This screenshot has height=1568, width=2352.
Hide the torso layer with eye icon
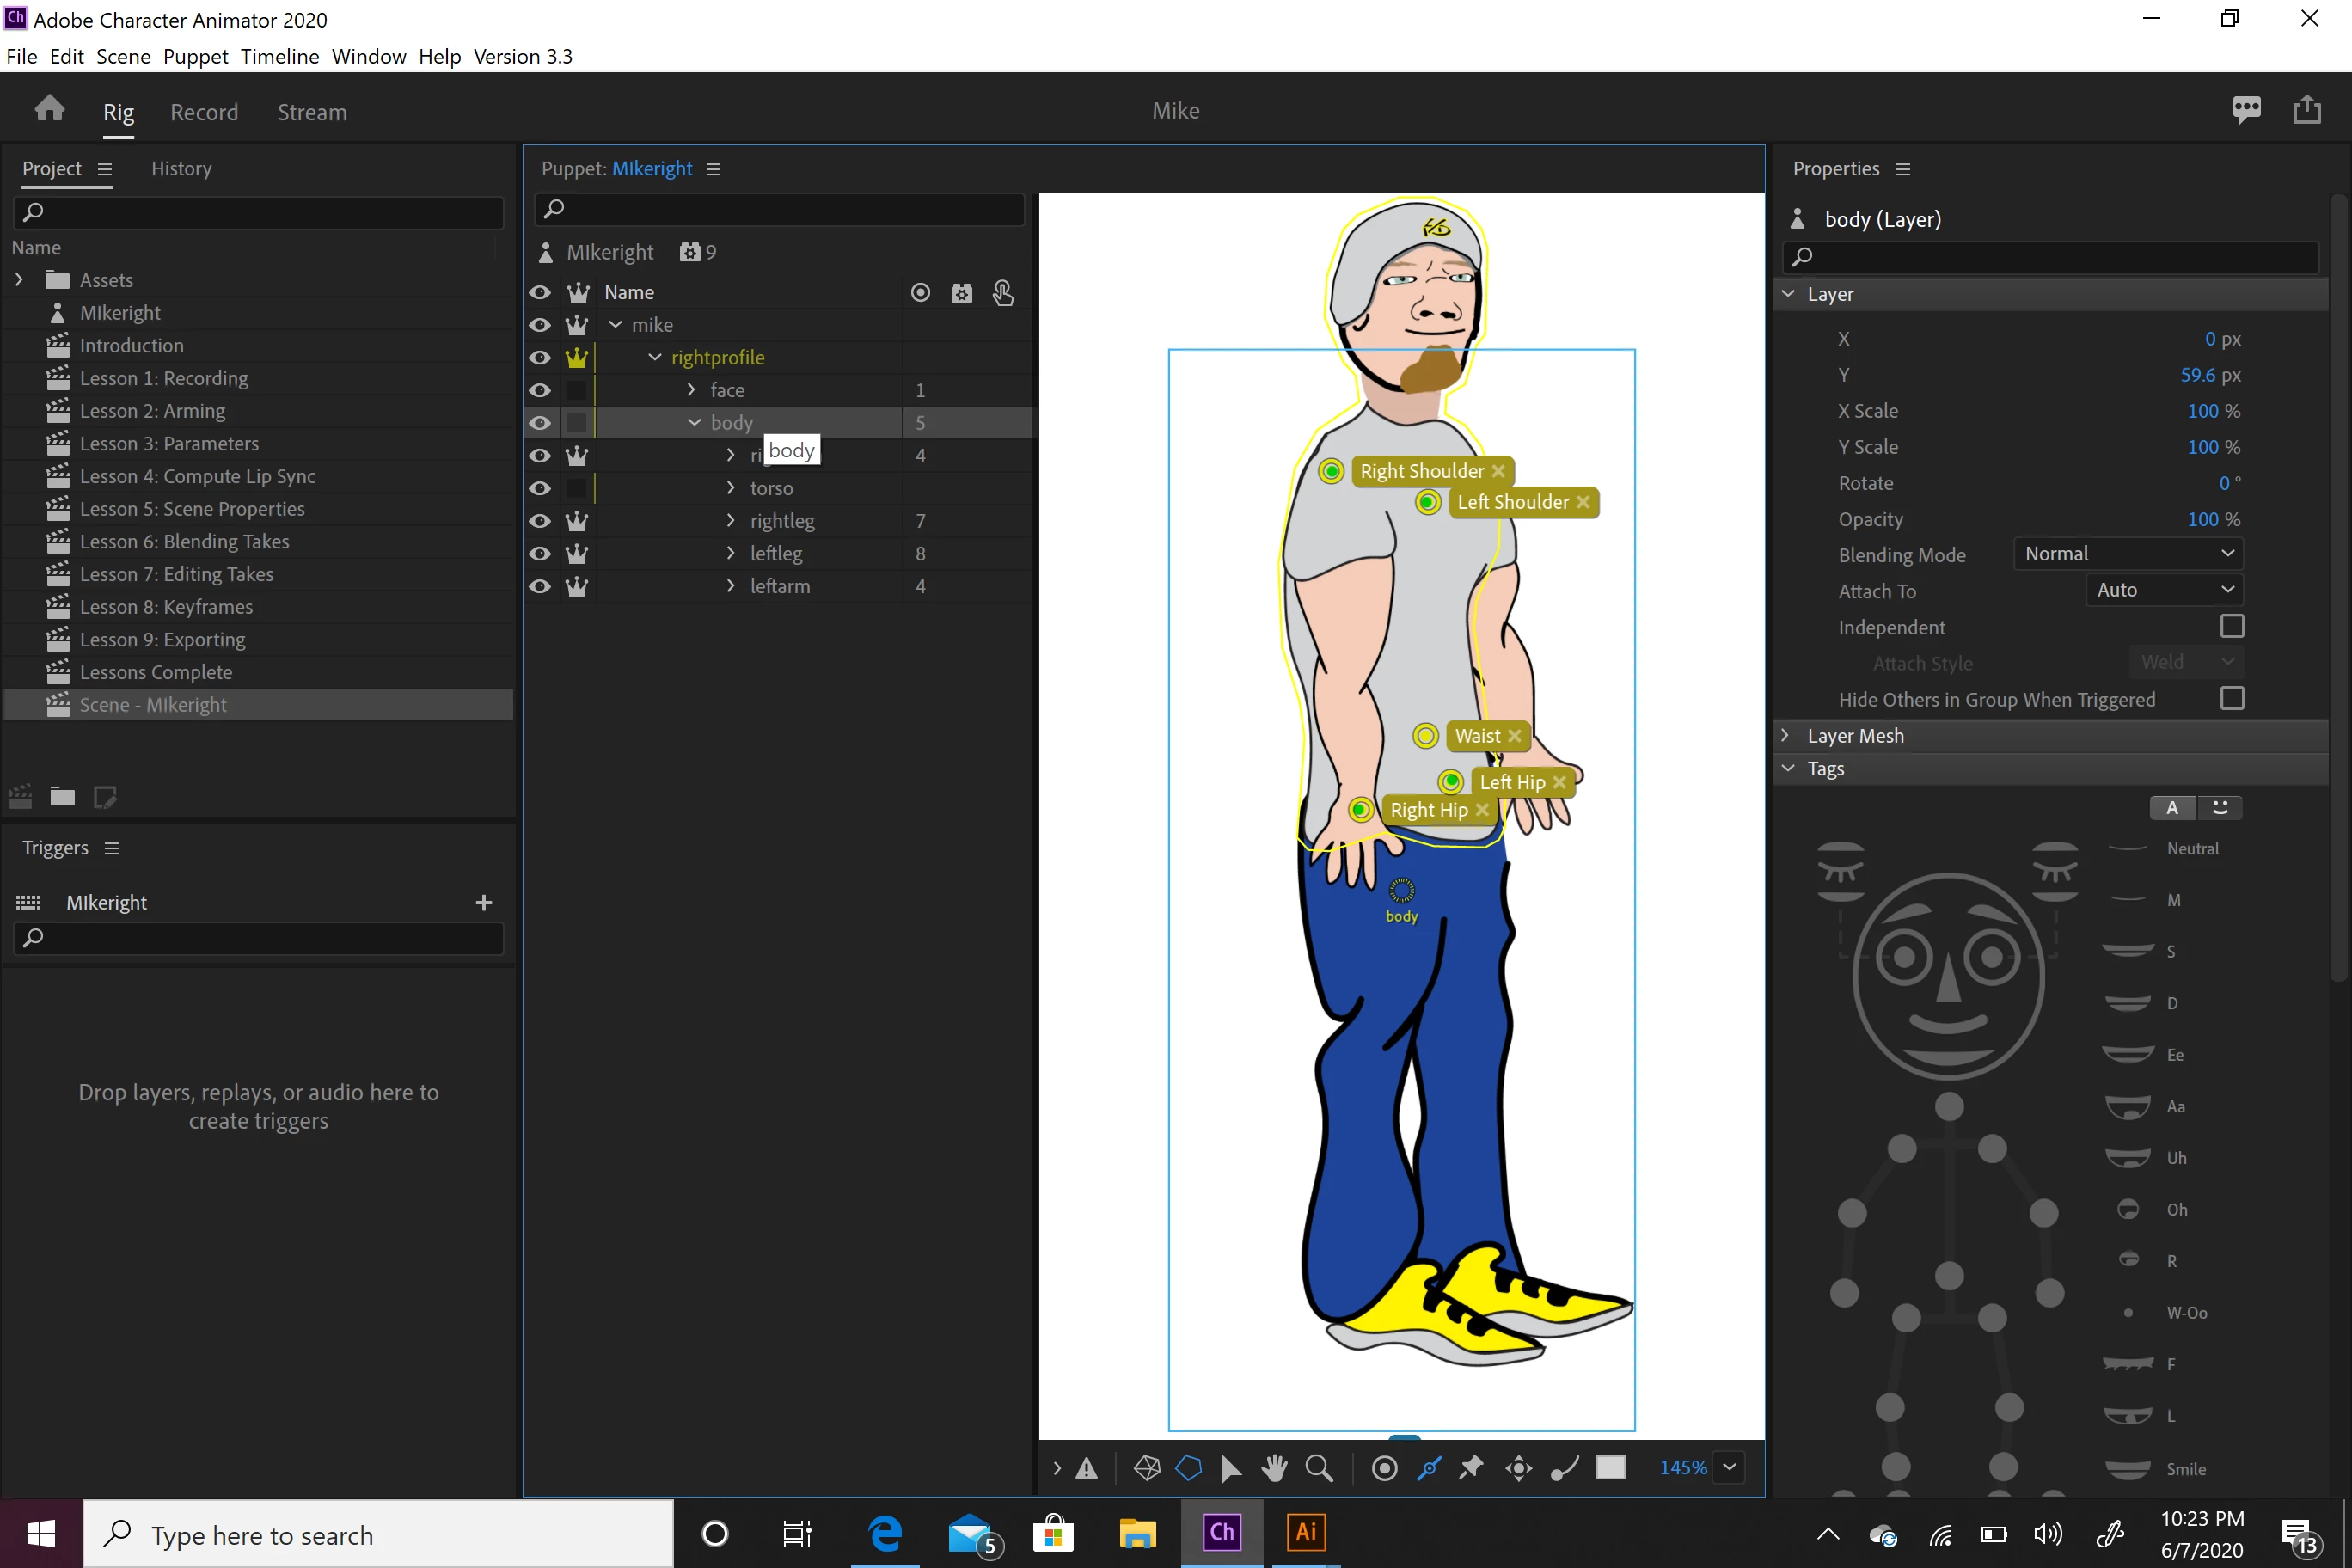(540, 488)
